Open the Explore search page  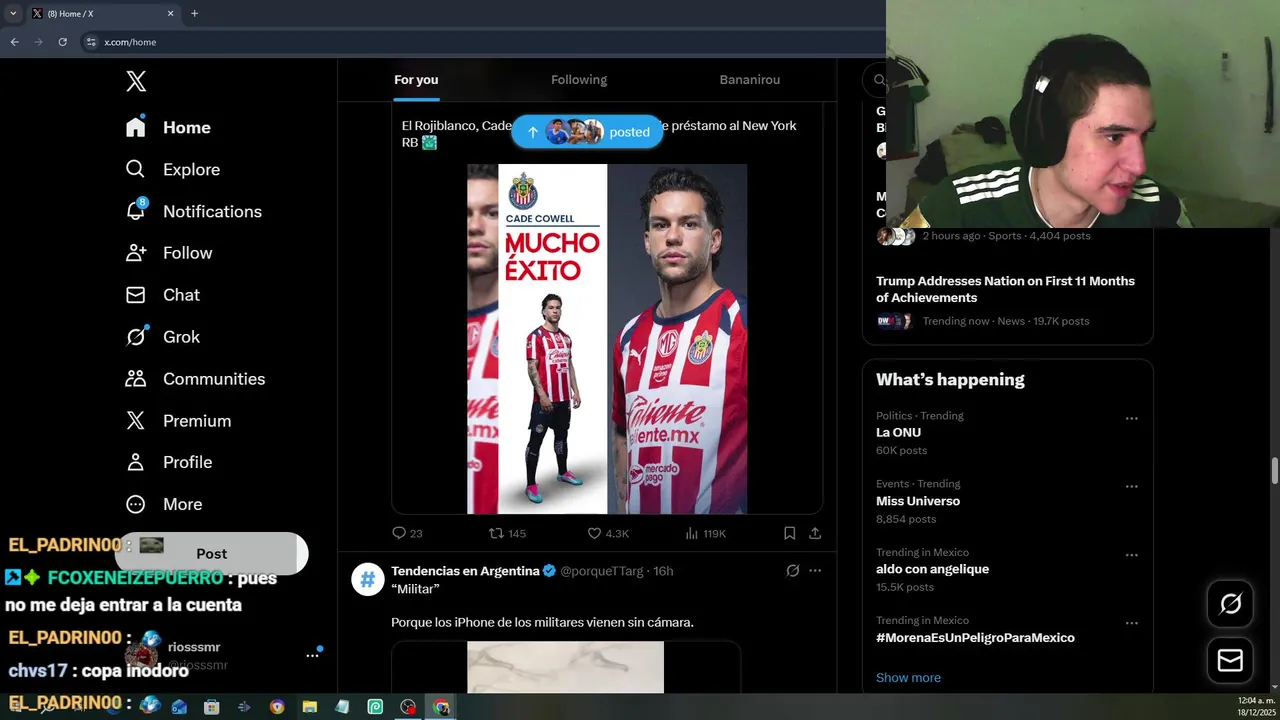[172, 170]
